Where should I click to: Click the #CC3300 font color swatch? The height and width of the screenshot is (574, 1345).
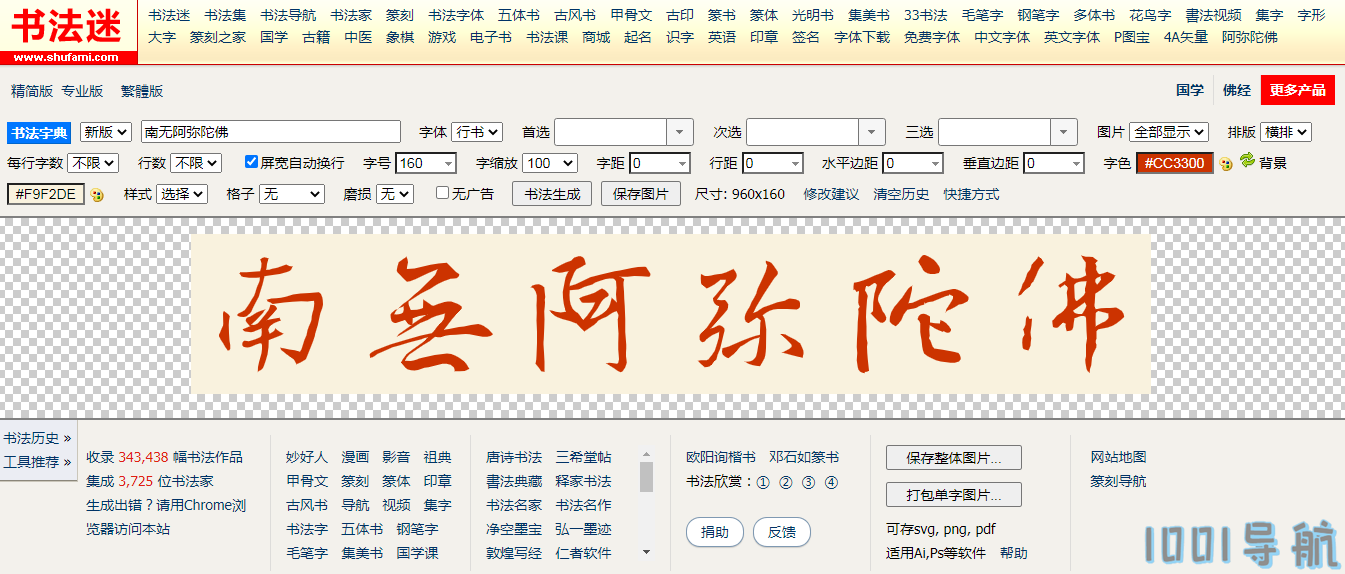point(1175,163)
